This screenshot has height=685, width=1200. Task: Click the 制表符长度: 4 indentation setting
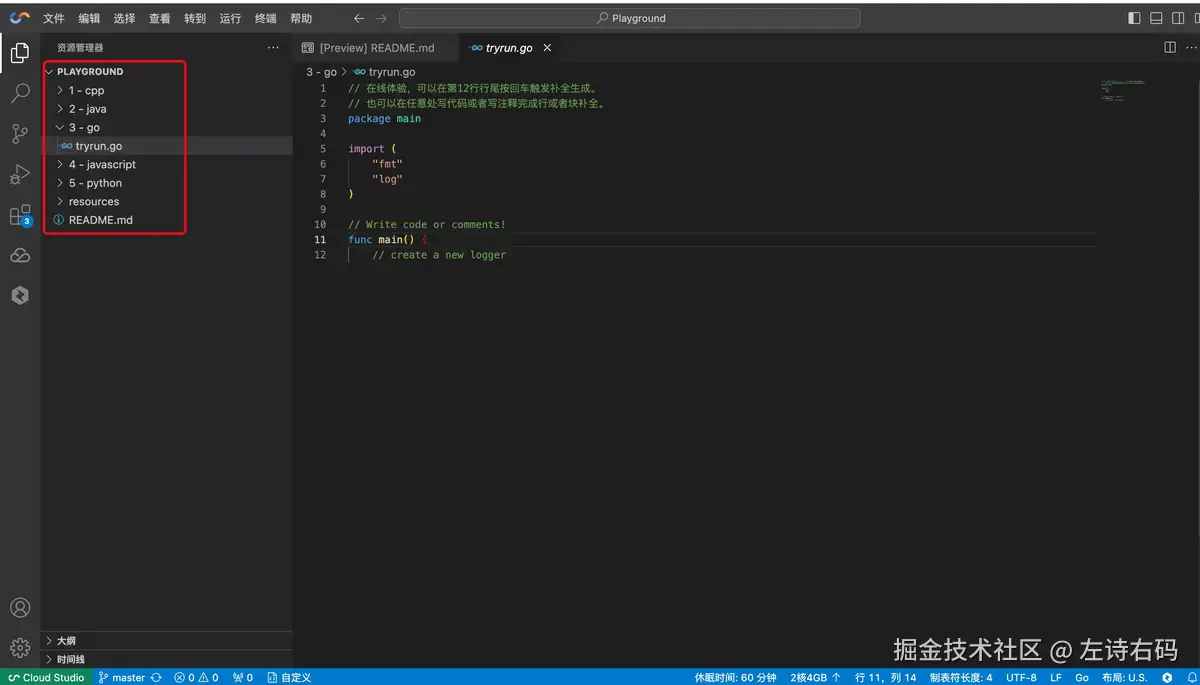click(x=961, y=677)
